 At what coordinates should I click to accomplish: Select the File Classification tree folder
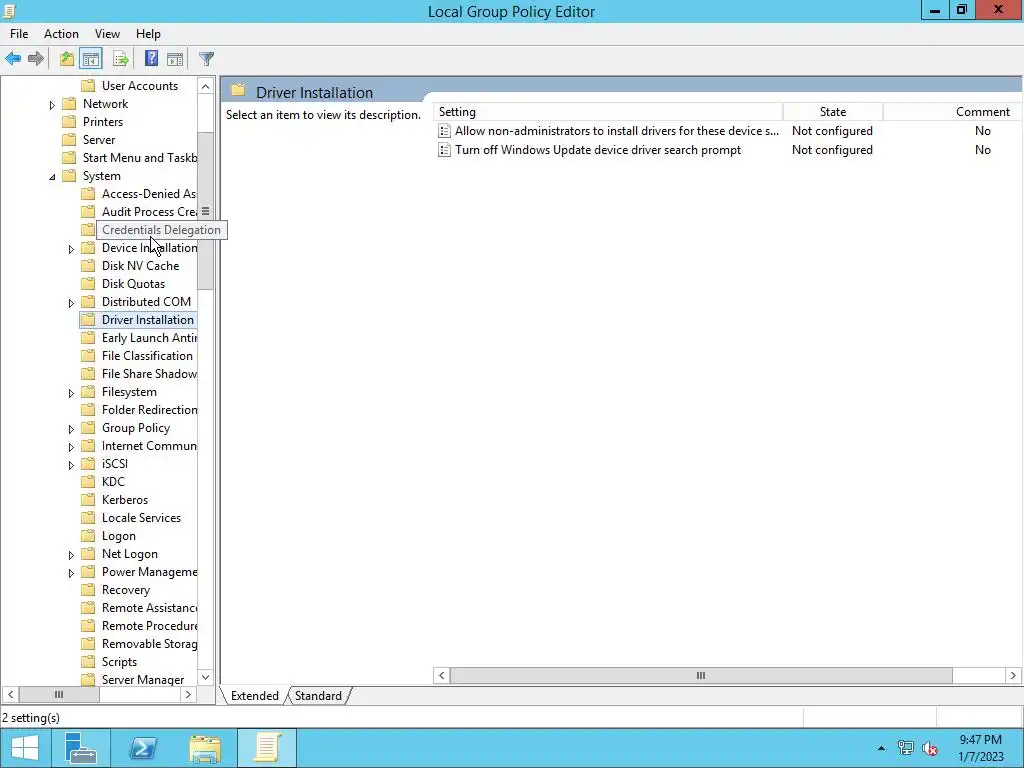pyautogui.click(x=147, y=356)
